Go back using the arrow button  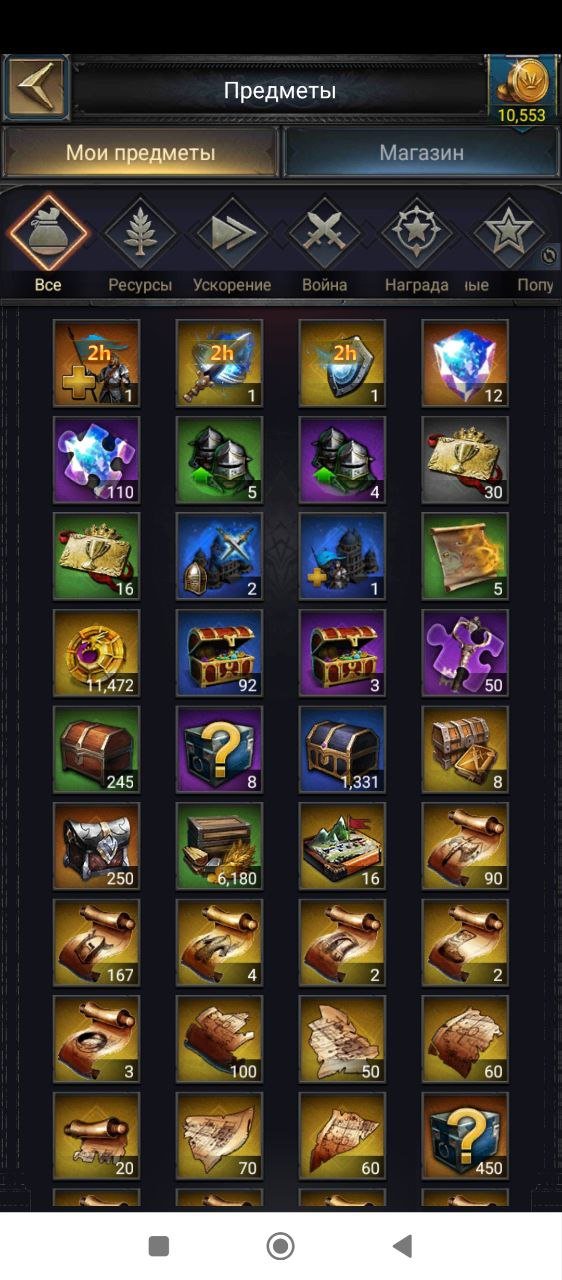[36, 89]
